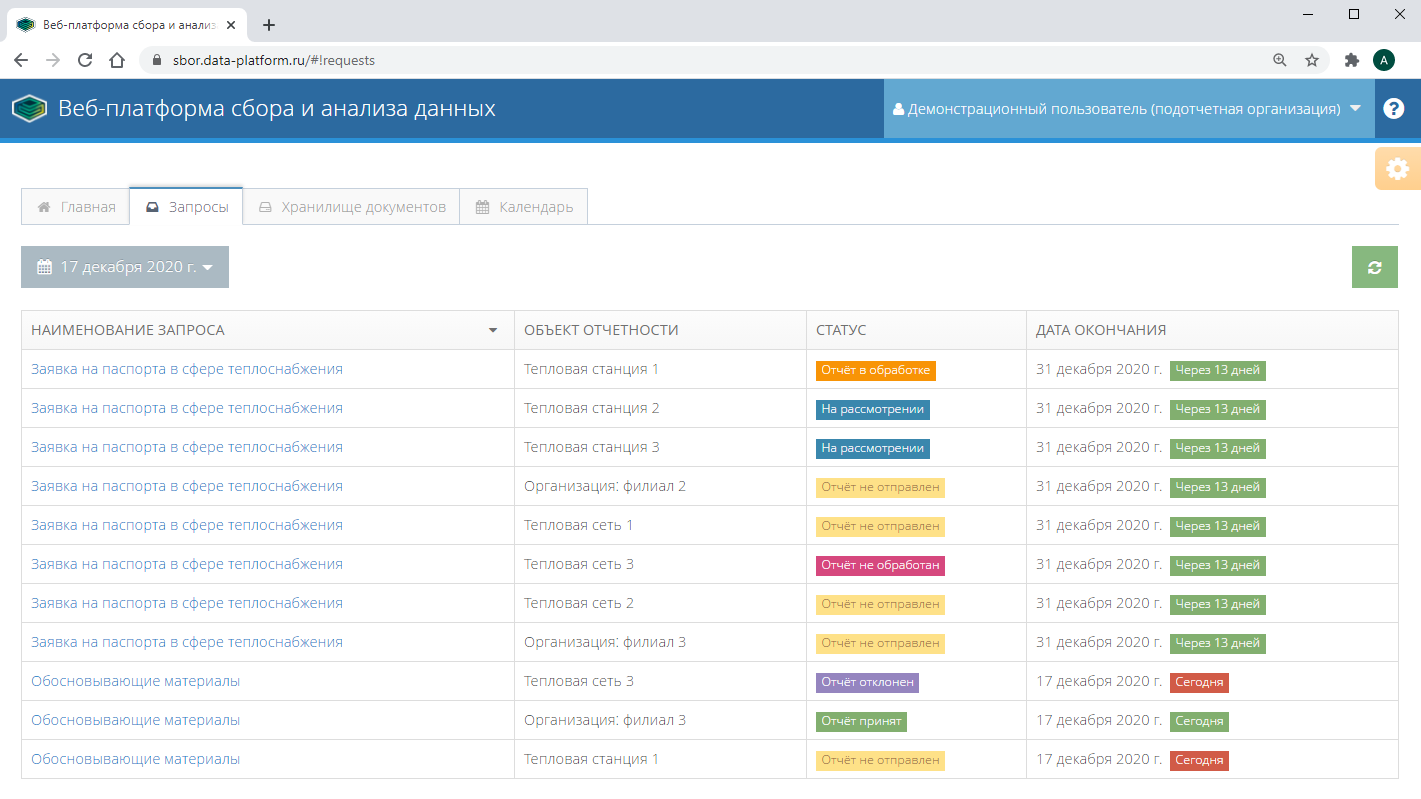Close the current browser tab
Image resolution: width=1421 pixels, height=799 pixels.
[233, 25]
